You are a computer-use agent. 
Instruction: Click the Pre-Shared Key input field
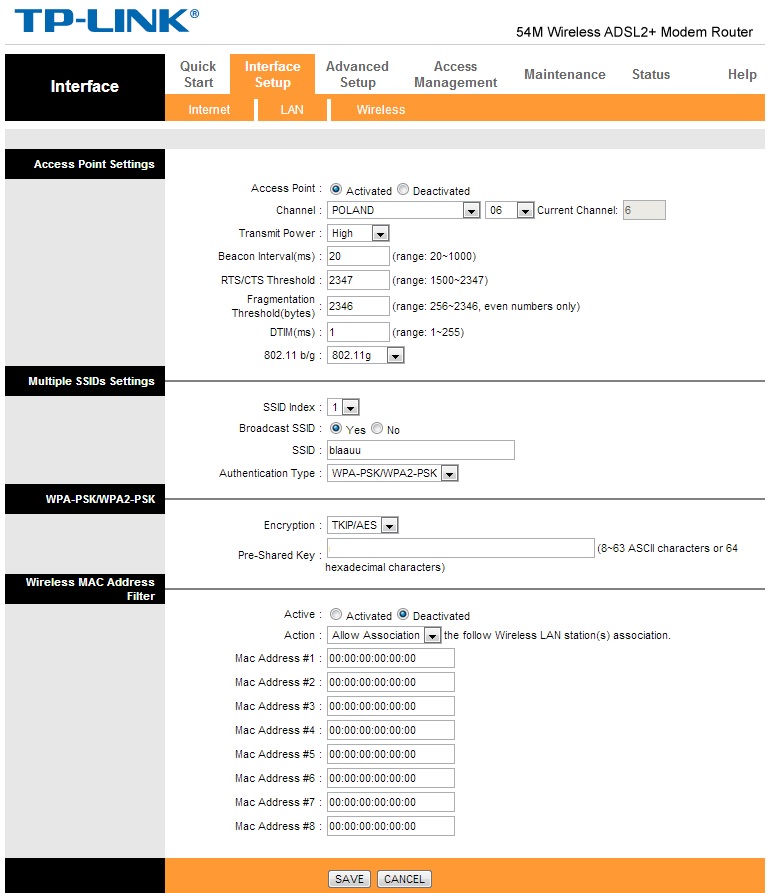461,548
